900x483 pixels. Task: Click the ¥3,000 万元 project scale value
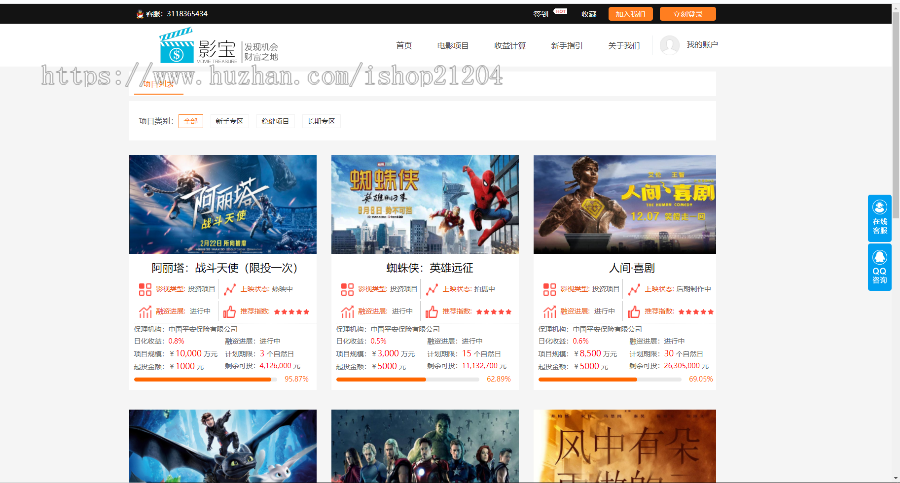(393, 354)
